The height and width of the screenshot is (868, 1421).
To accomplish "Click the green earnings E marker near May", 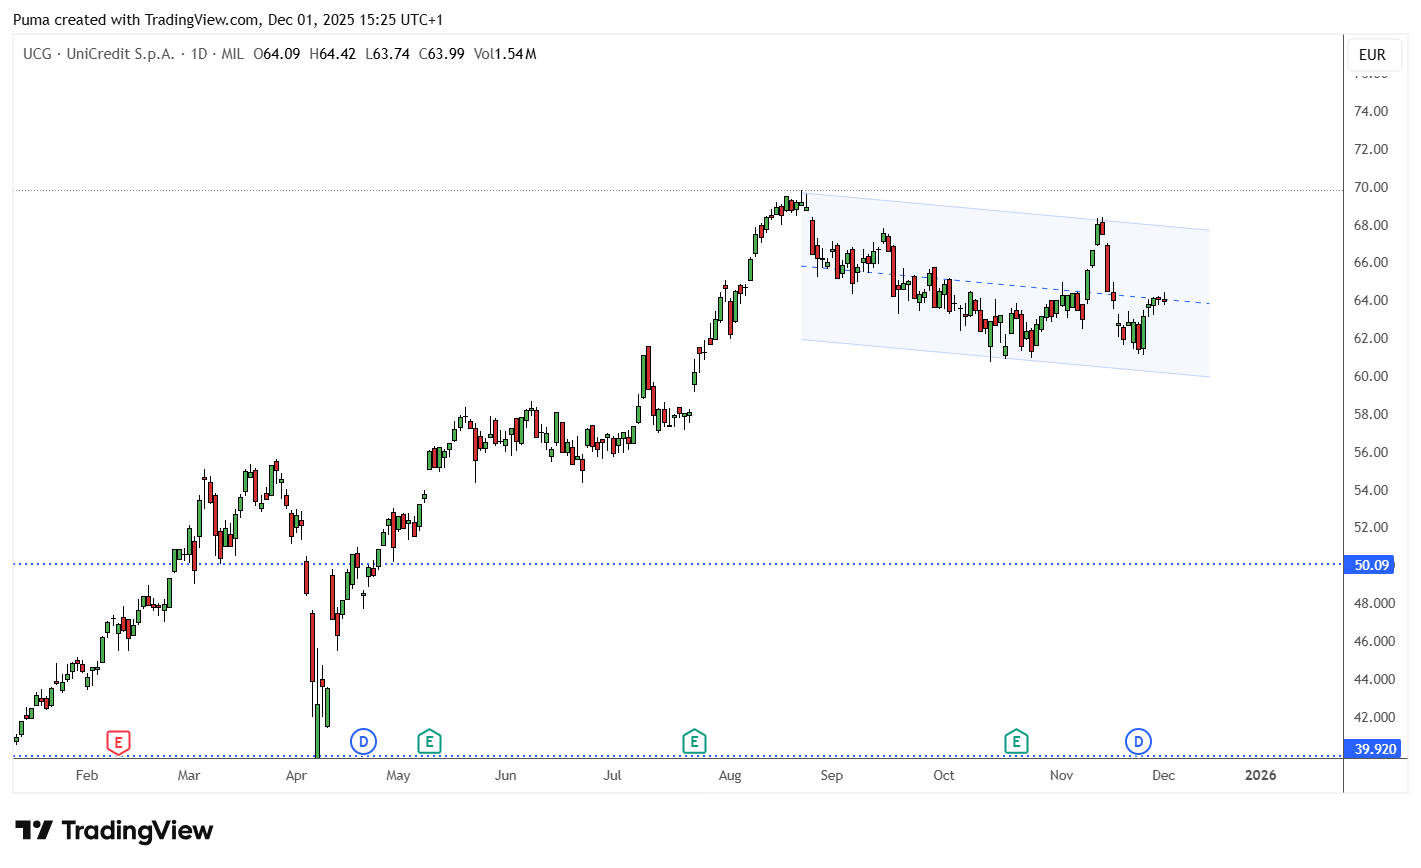I will (x=429, y=742).
